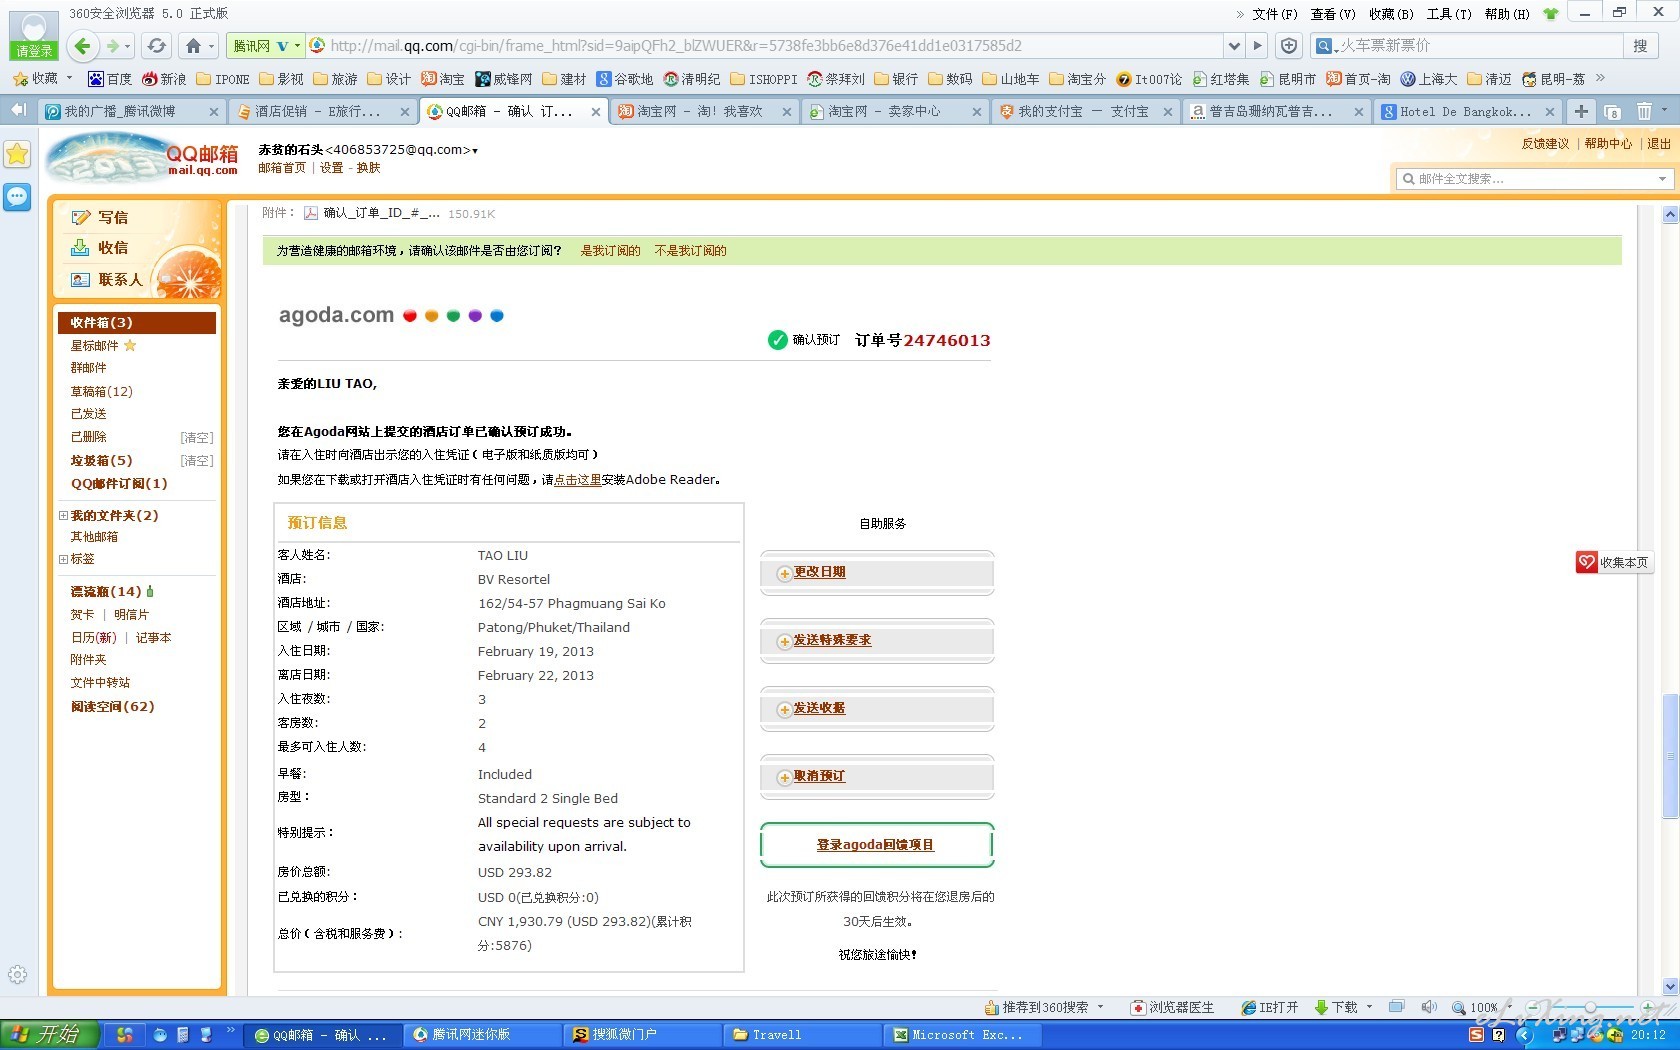Adjust the zoom slider in status bar
Viewport: 1680px width, 1050px height.
(x=1590, y=1007)
